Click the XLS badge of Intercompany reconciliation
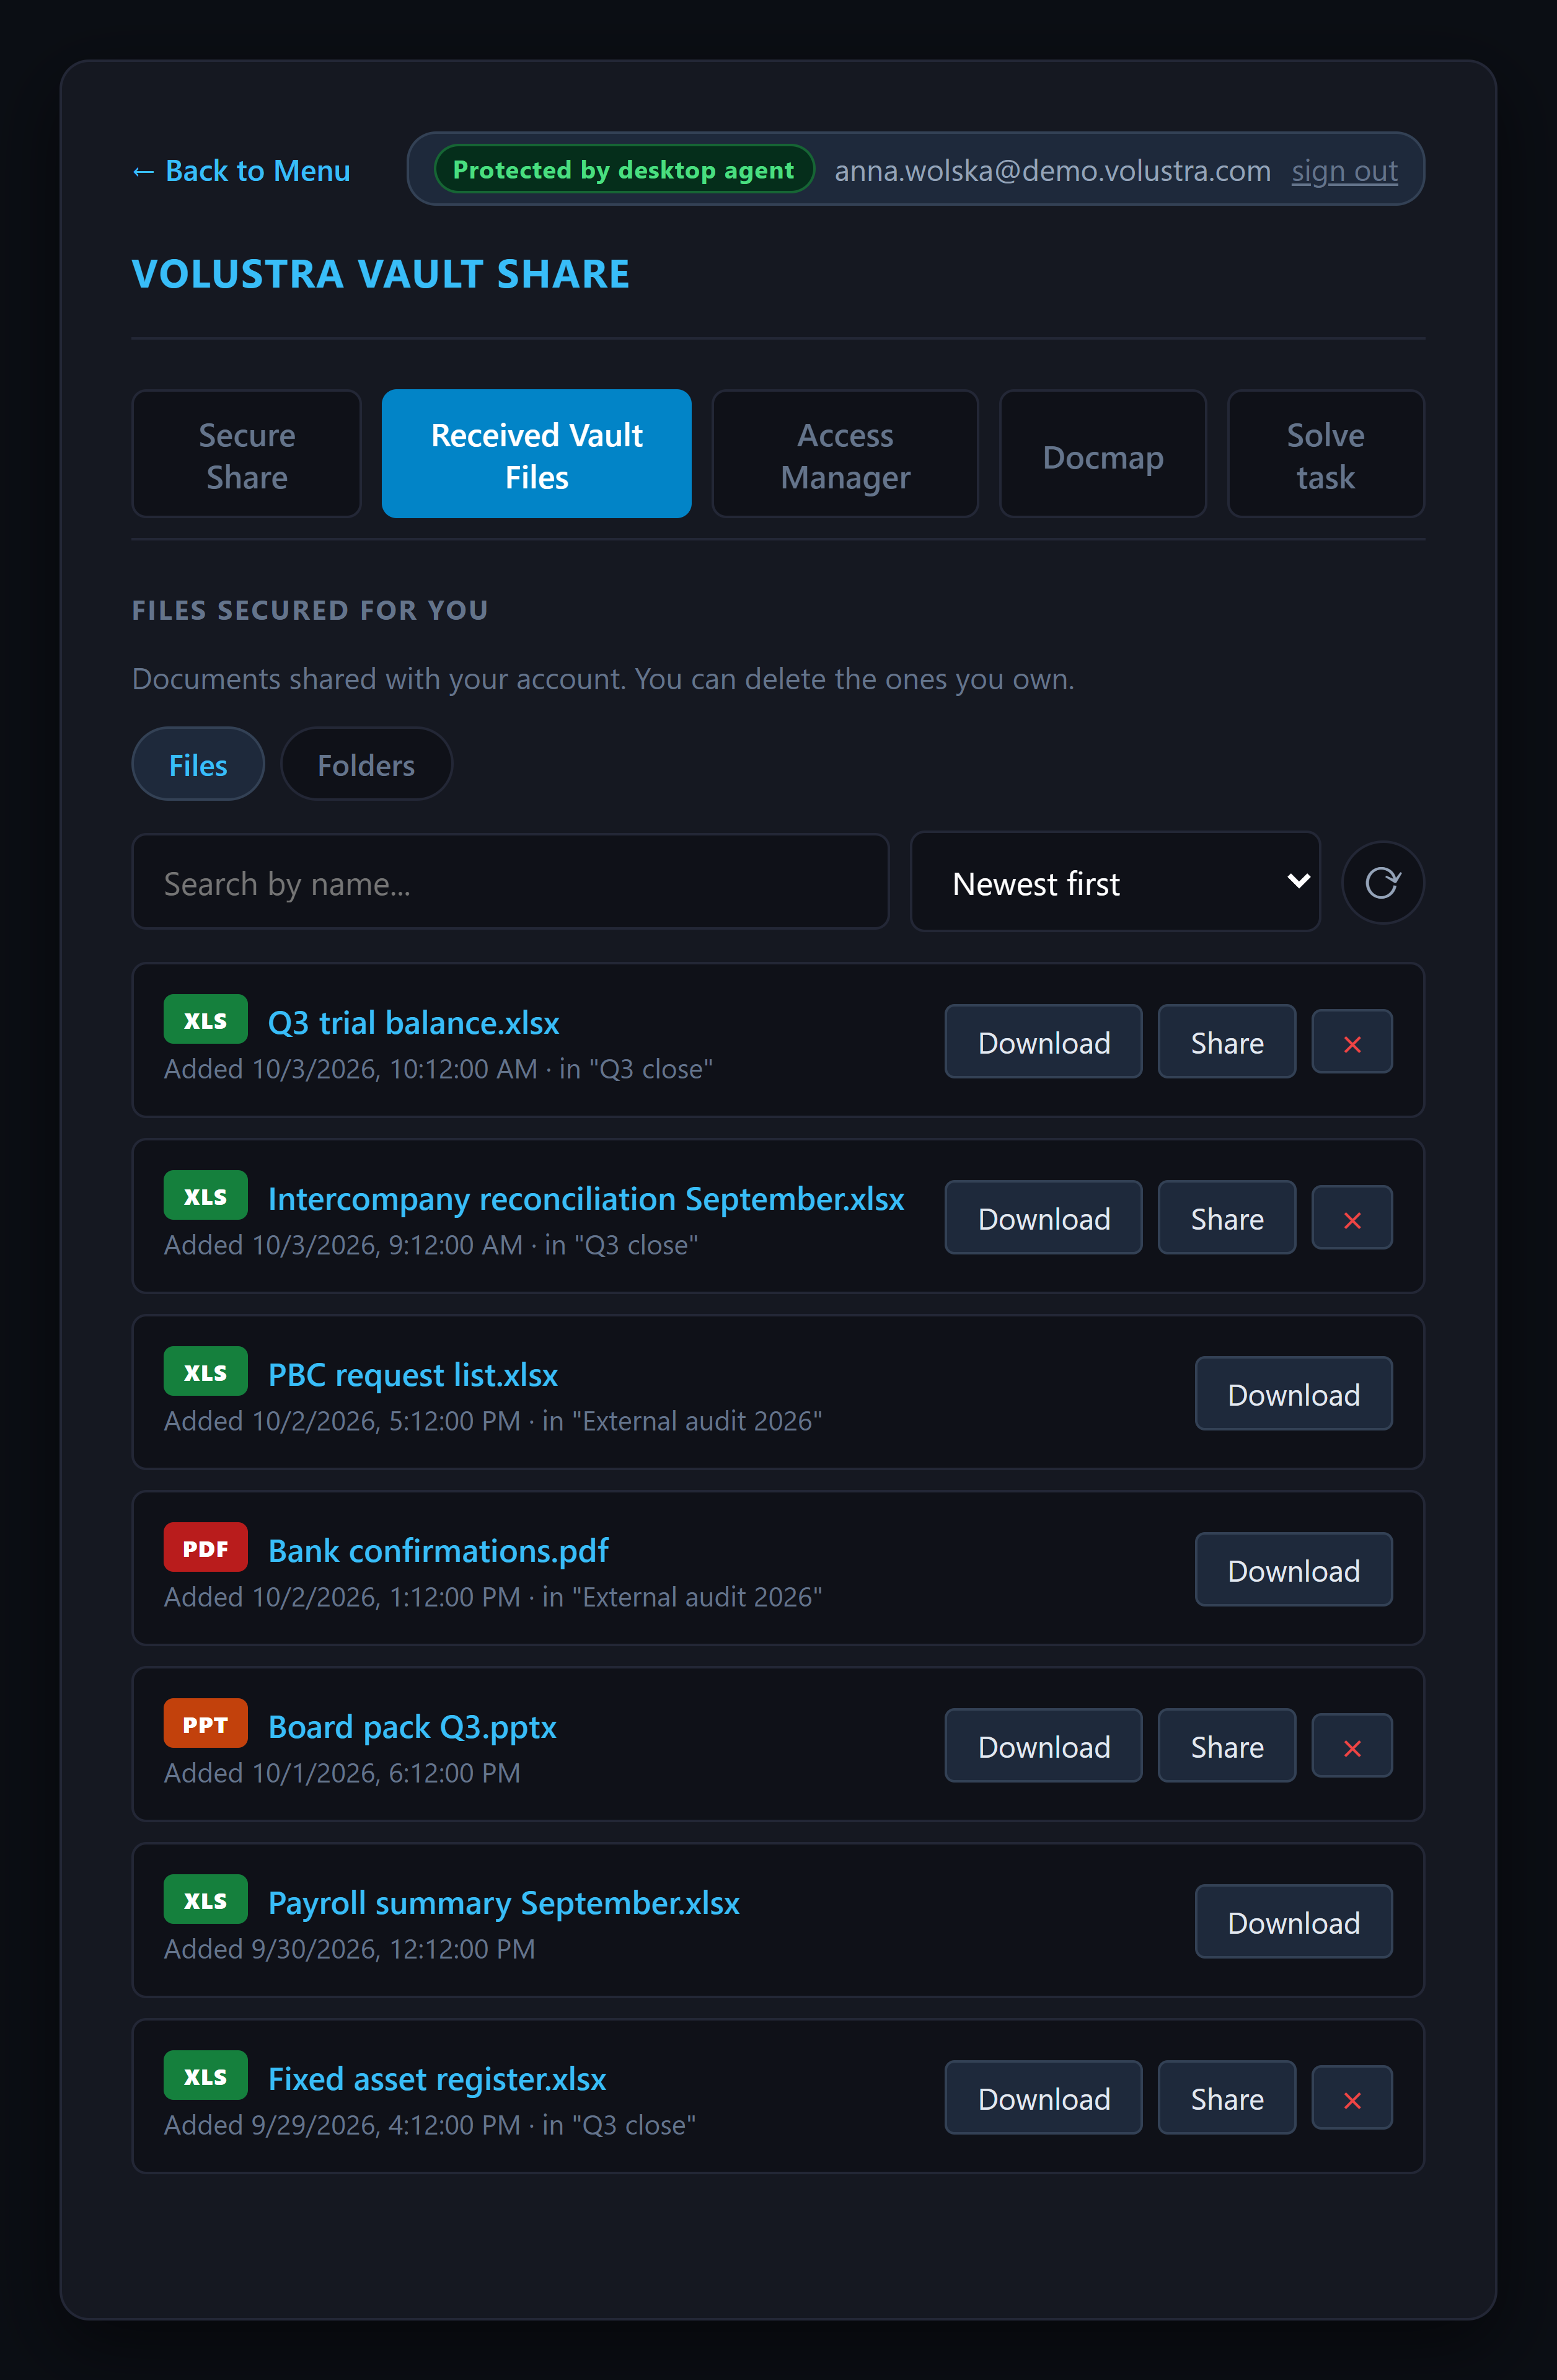 205,1195
